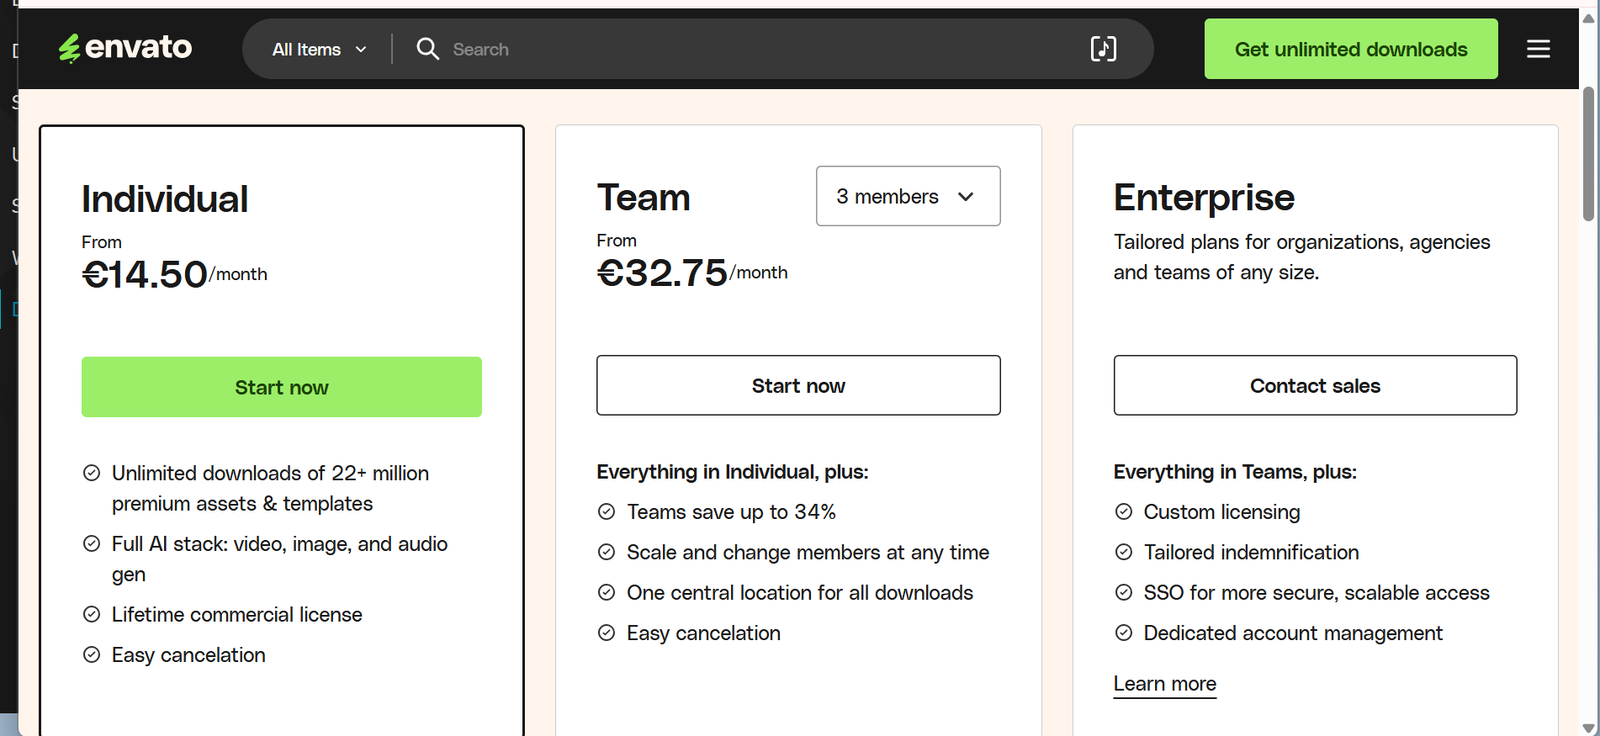Viewport: 1600px width, 736px height.
Task: Open the hamburger menu
Action: pyautogui.click(x=1538, y=49)
